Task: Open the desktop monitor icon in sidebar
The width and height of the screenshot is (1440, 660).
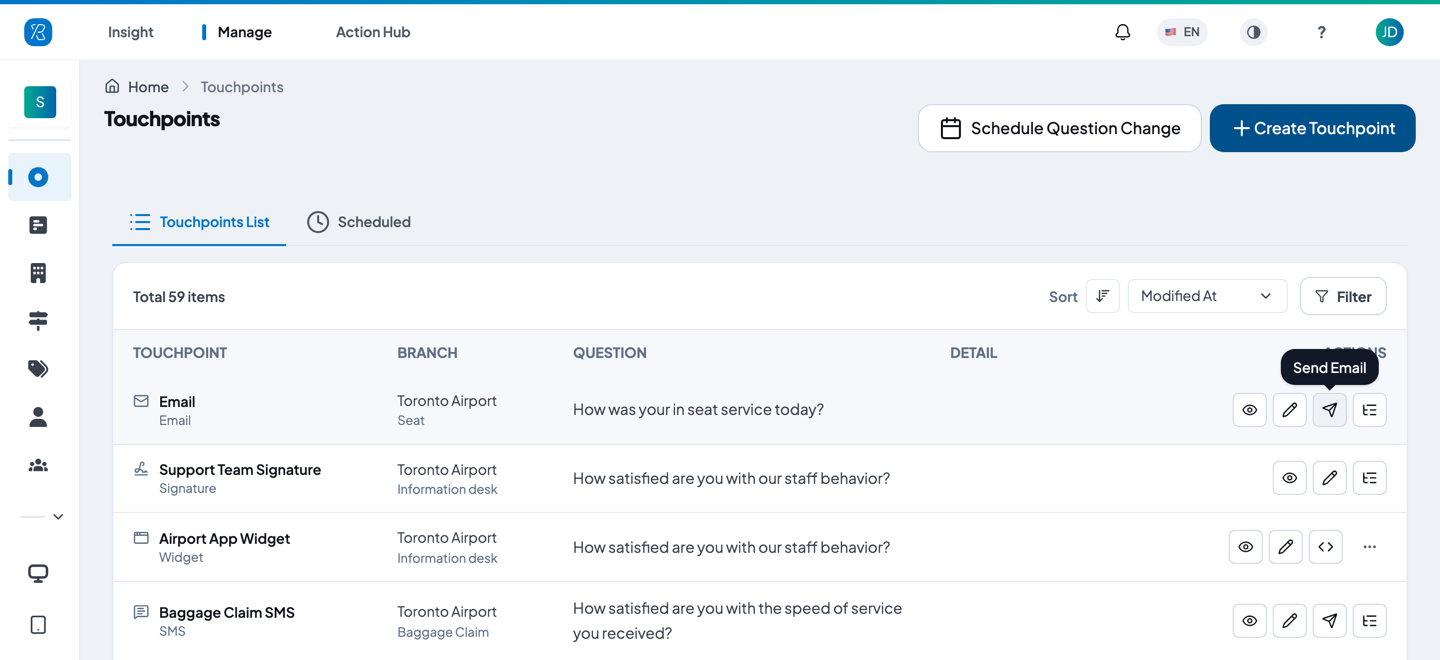Action: (x=38, y=573)
